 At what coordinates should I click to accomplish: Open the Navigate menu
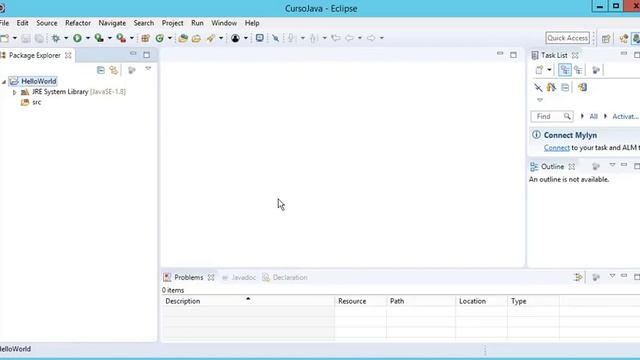click(112, 23)
